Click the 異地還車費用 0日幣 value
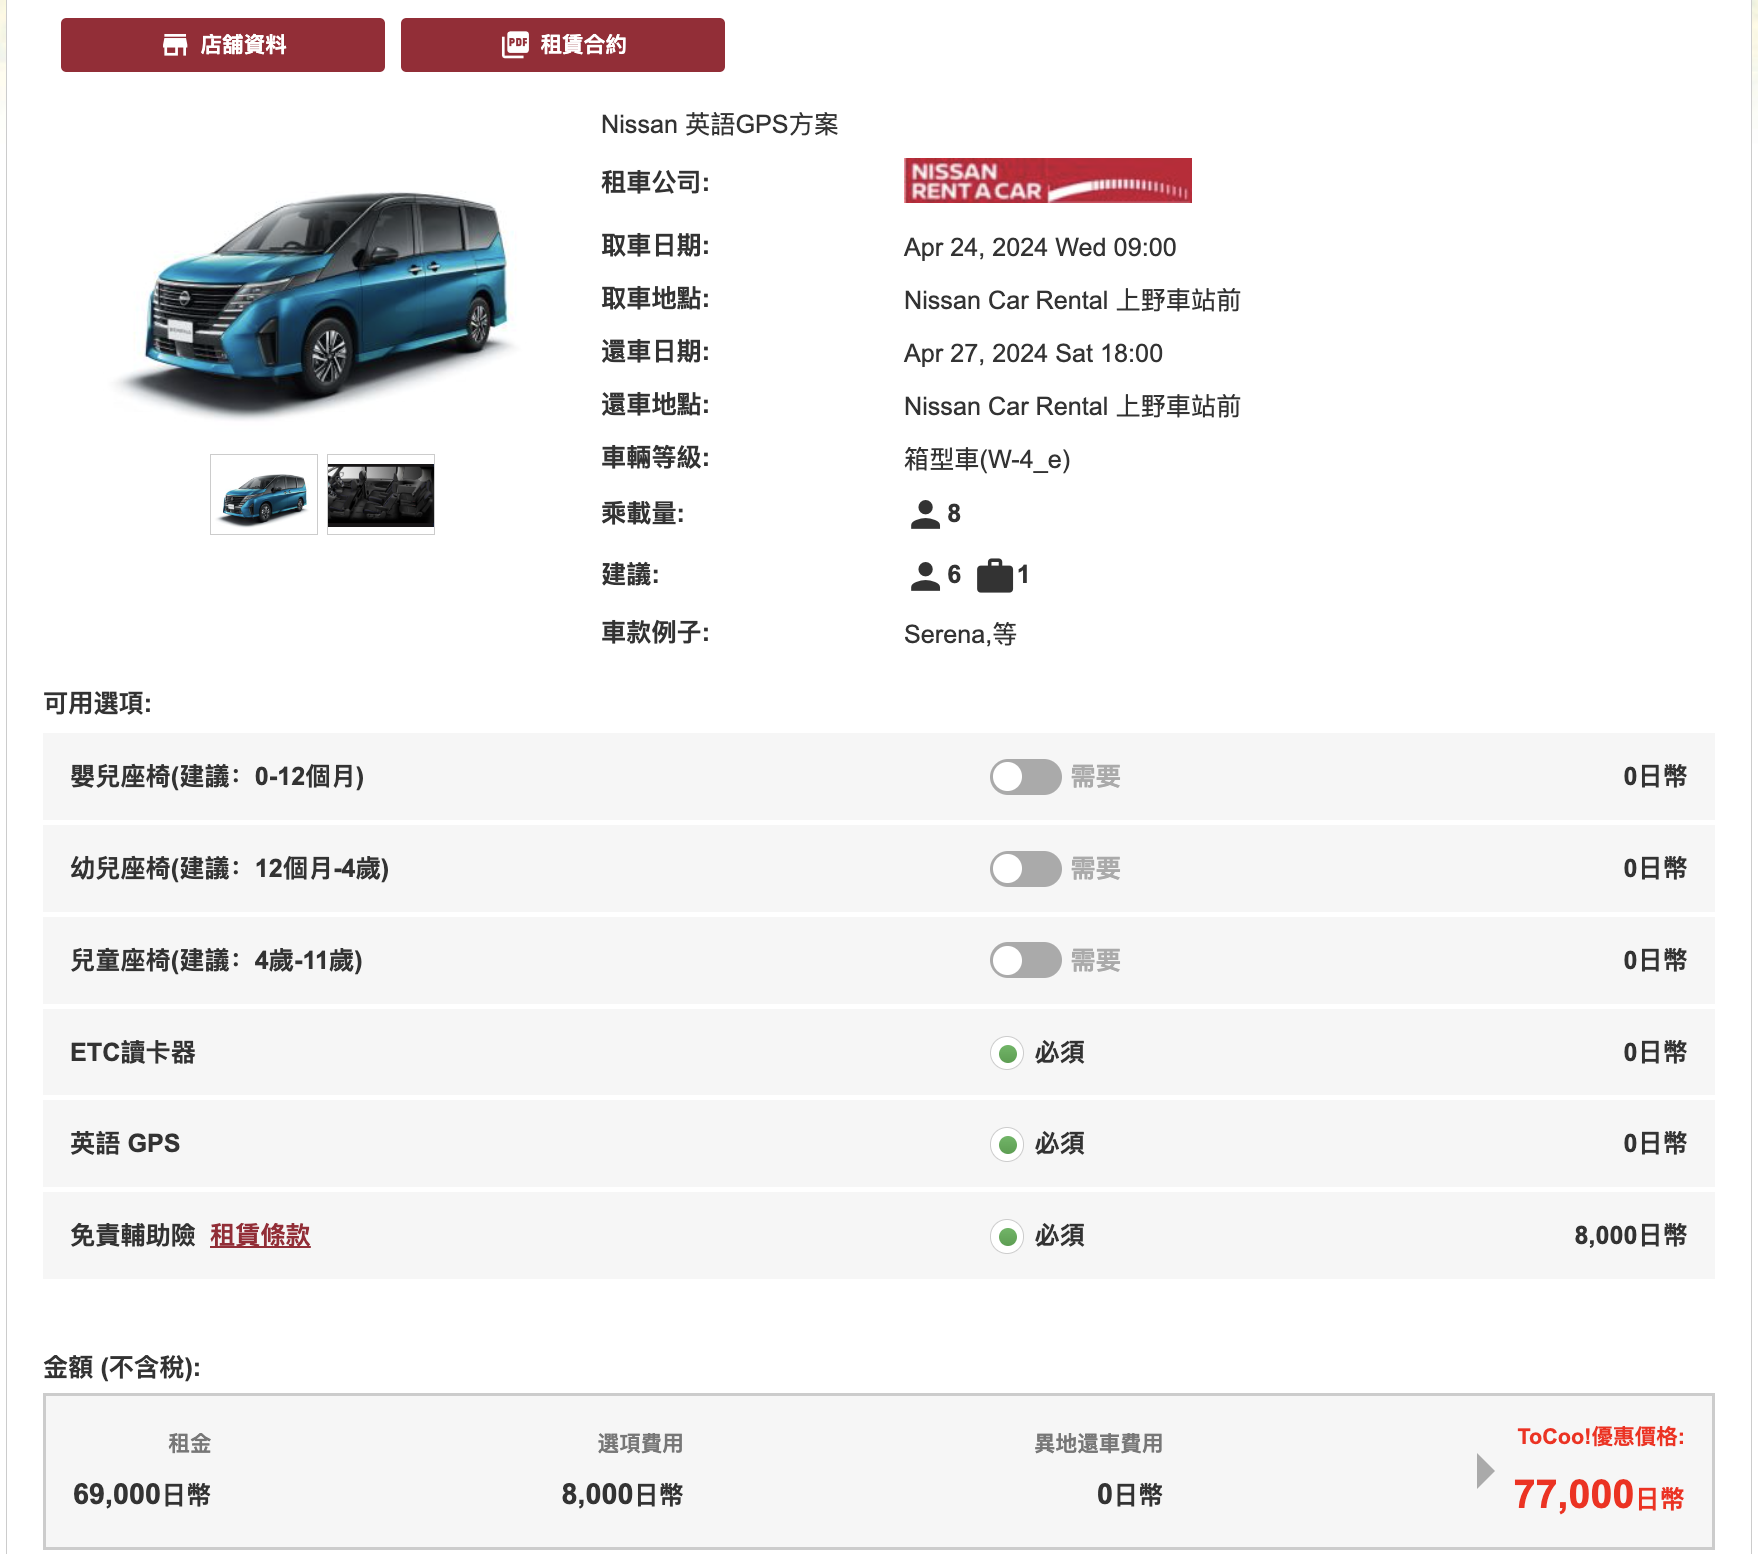 (x=1129, y=1495)
